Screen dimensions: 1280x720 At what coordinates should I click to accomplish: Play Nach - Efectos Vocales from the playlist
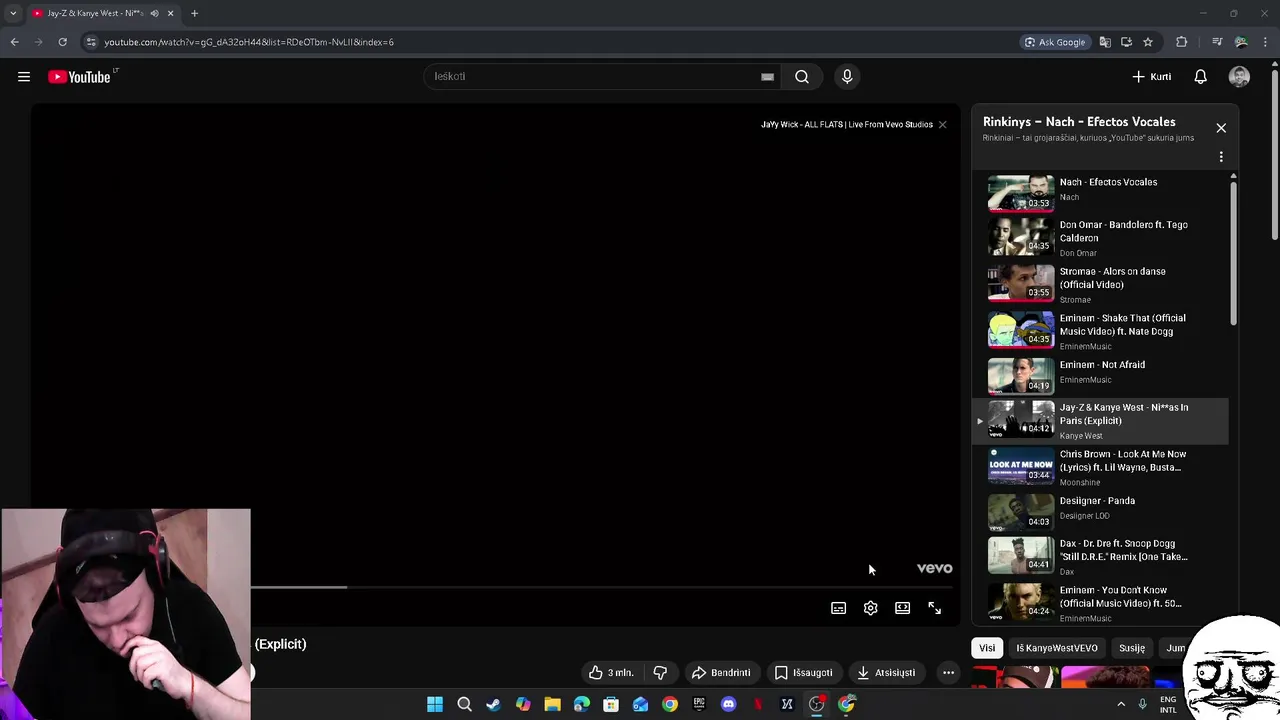tap(1100, 191)
